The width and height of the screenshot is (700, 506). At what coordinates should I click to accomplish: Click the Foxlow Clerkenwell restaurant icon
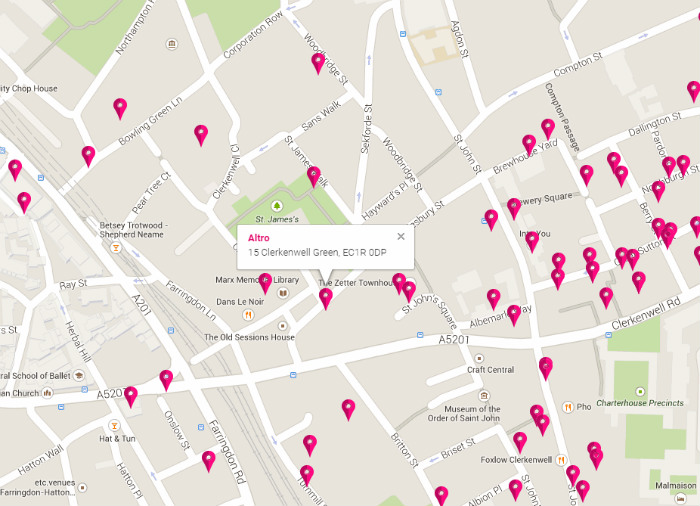[x=562, y=460]
